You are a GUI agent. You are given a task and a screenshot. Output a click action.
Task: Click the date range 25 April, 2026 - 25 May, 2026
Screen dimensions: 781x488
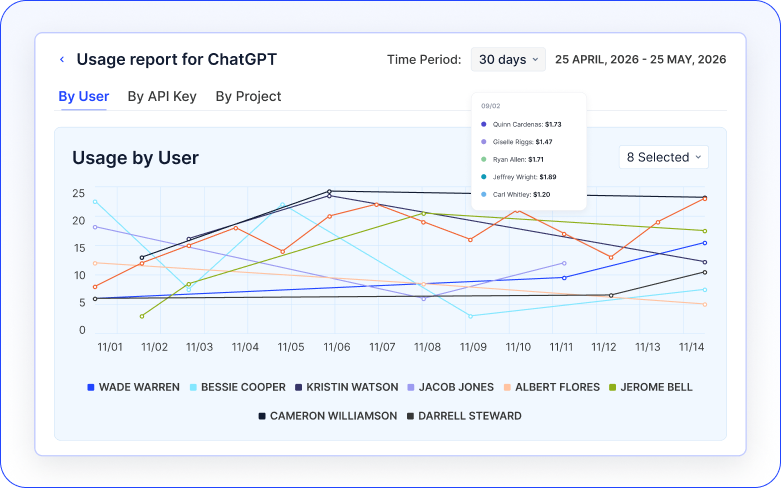tap(641, 59)
